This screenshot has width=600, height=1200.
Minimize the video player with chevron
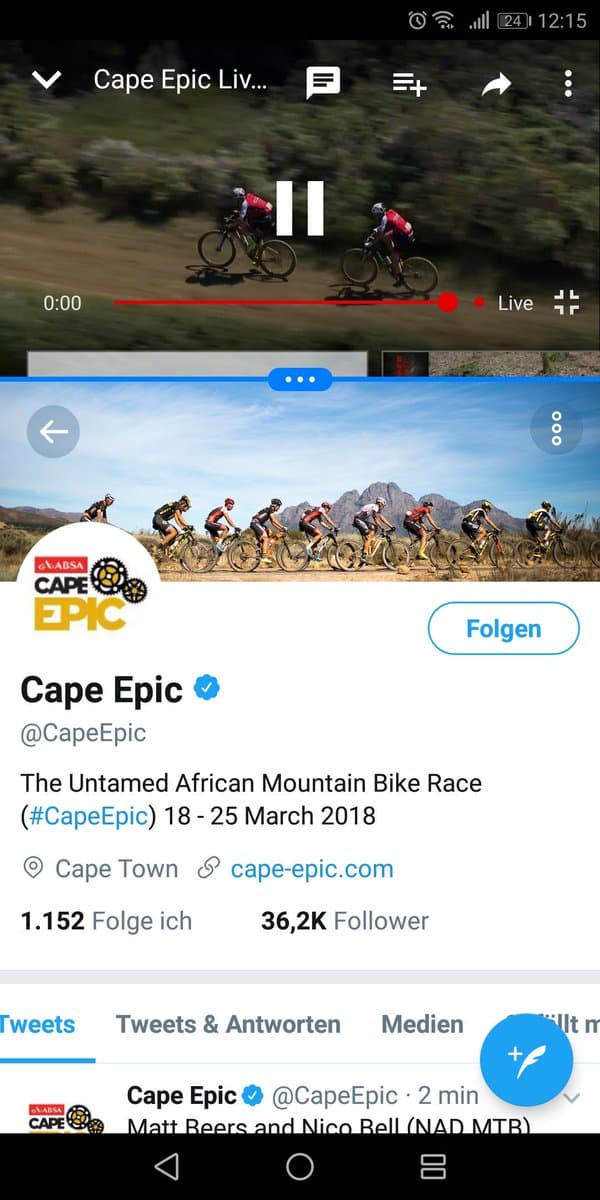click(47, 80)
